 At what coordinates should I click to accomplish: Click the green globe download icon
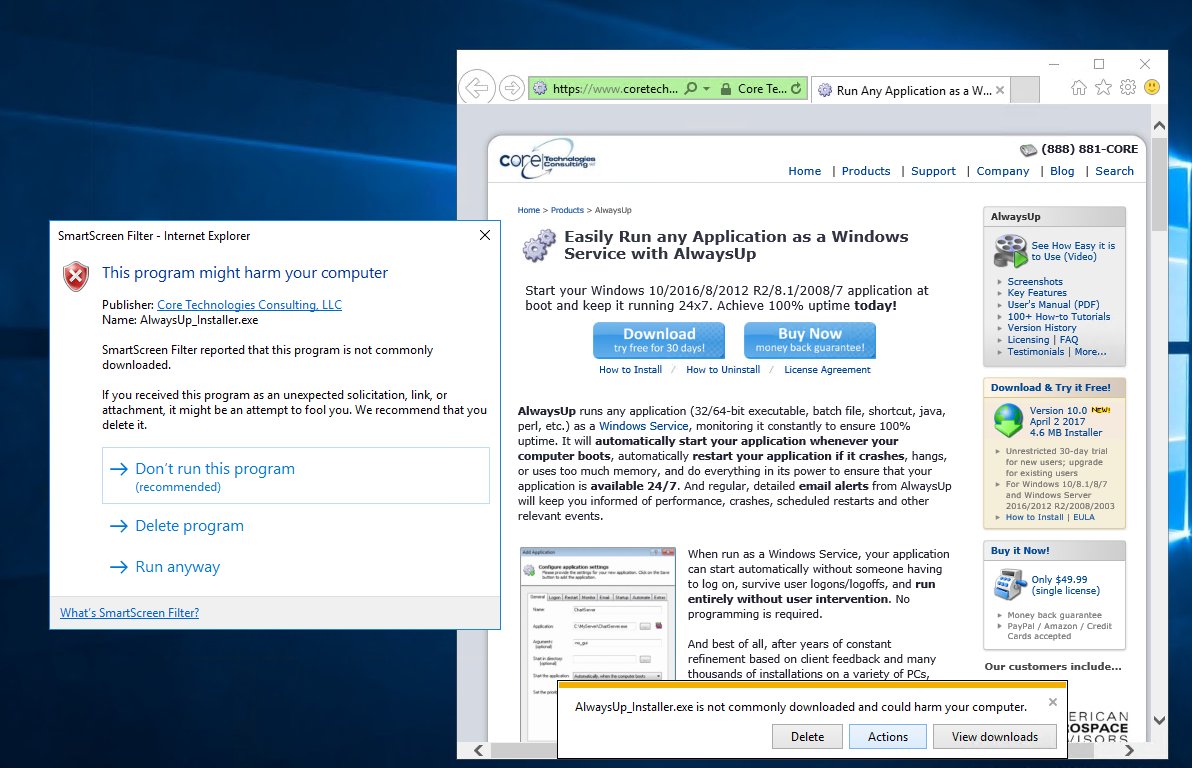click(x=1009, y=420)
